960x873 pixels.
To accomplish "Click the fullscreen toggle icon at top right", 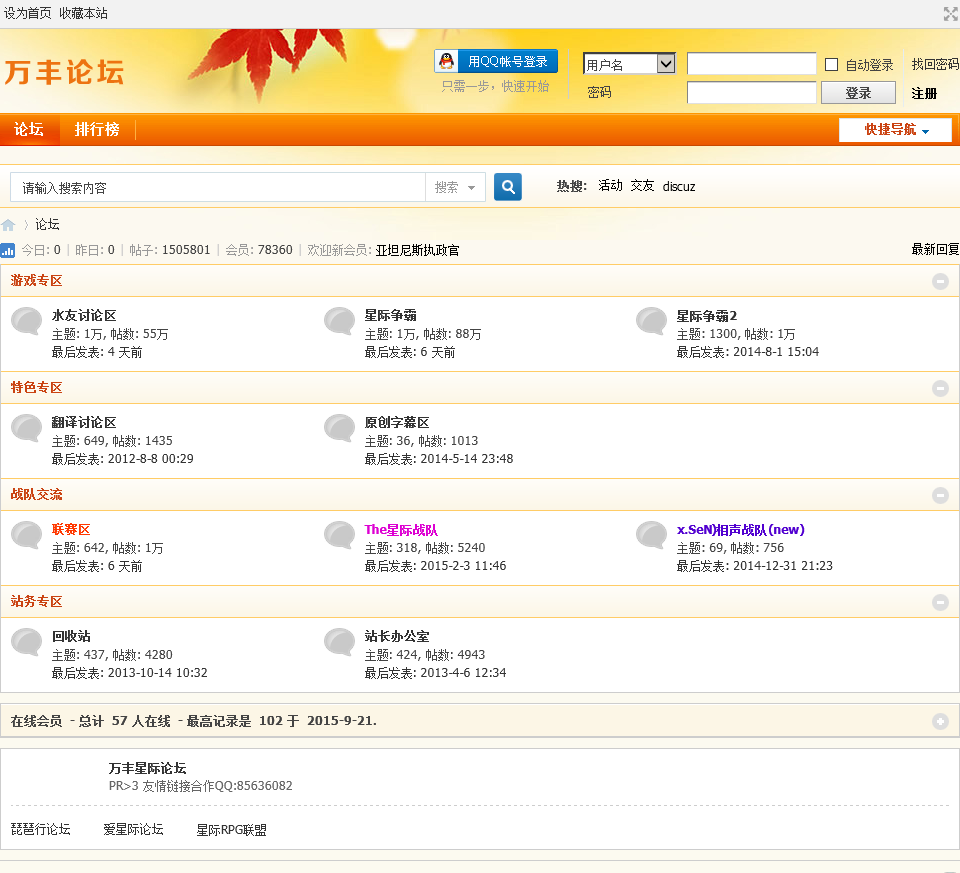I will coord(950,14).
